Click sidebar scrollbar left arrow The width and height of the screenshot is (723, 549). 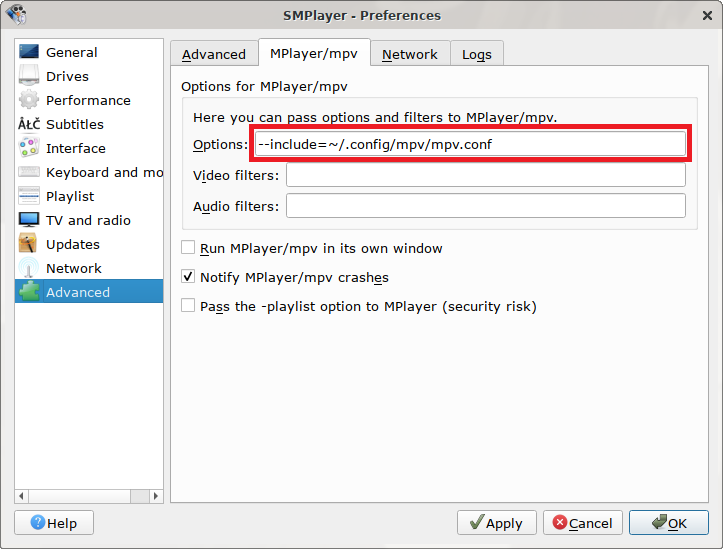21,496
